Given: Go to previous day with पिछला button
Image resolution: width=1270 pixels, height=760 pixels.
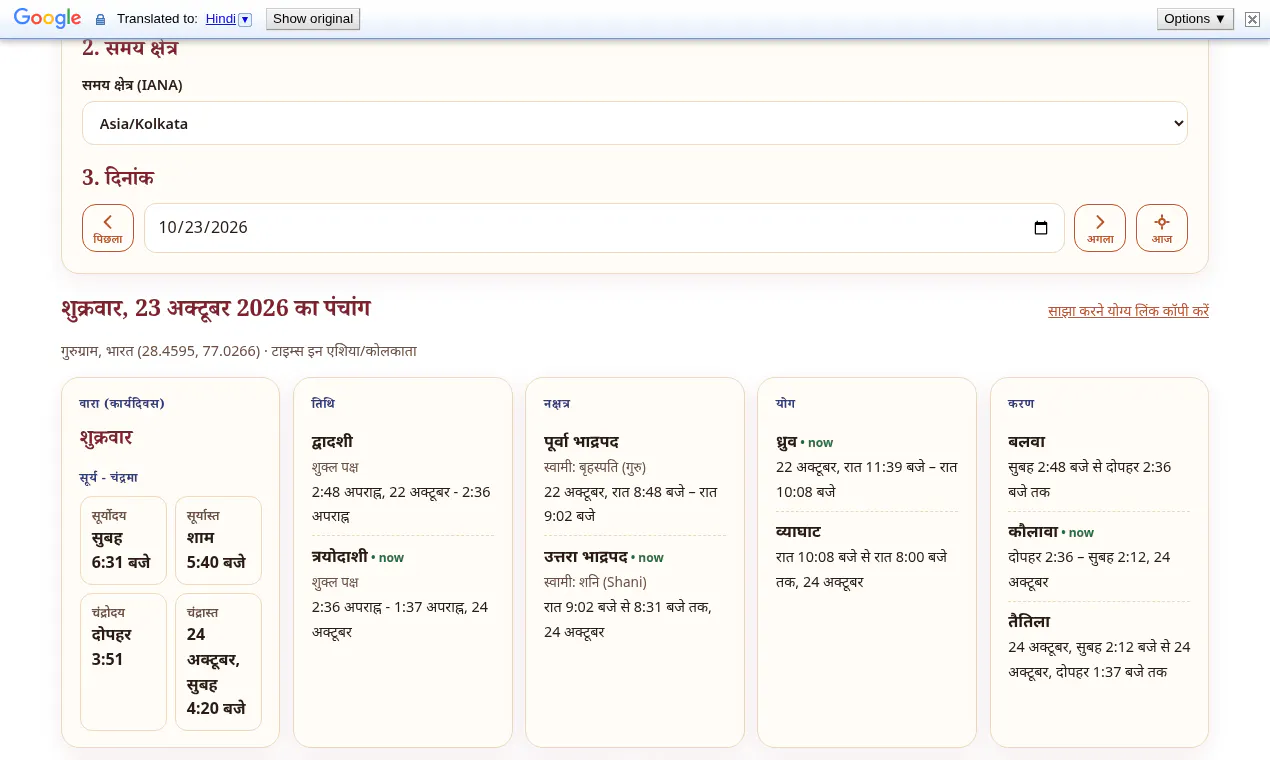Looking at the screenshot, I should click(x=108, y=228).
